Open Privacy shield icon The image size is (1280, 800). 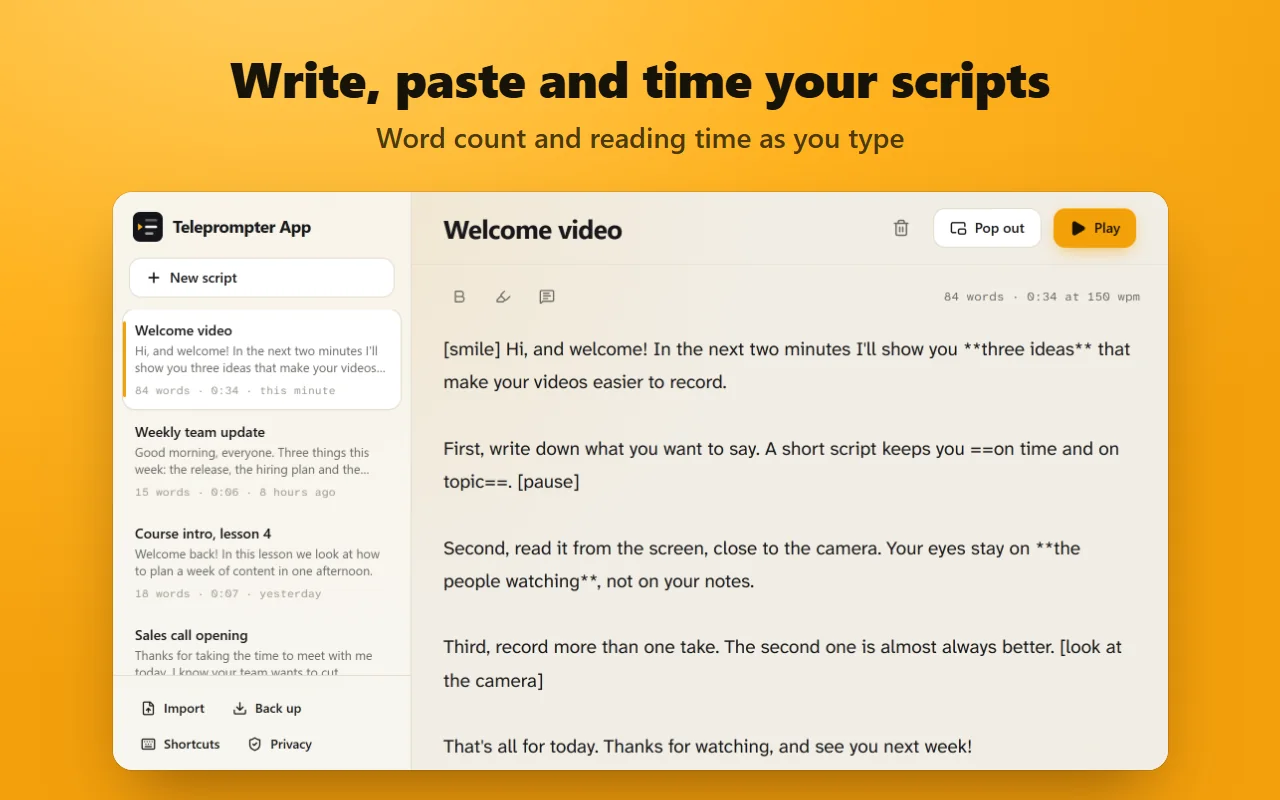255,744
